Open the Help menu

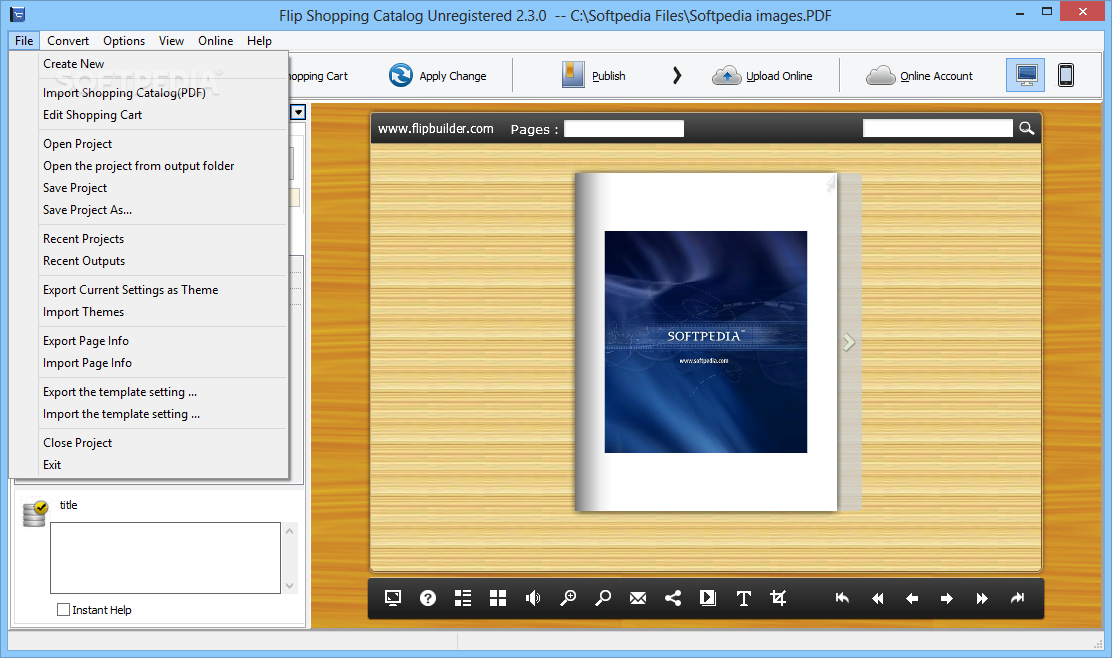260,40
